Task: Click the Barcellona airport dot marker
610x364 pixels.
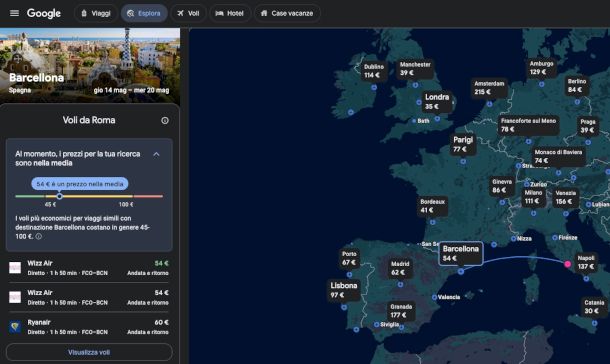Action: (x=461, y=271)
